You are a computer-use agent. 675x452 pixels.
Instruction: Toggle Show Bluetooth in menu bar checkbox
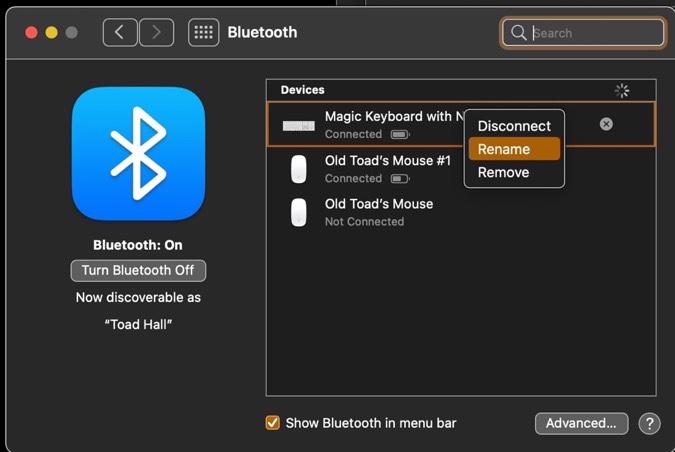pos(272,423)
